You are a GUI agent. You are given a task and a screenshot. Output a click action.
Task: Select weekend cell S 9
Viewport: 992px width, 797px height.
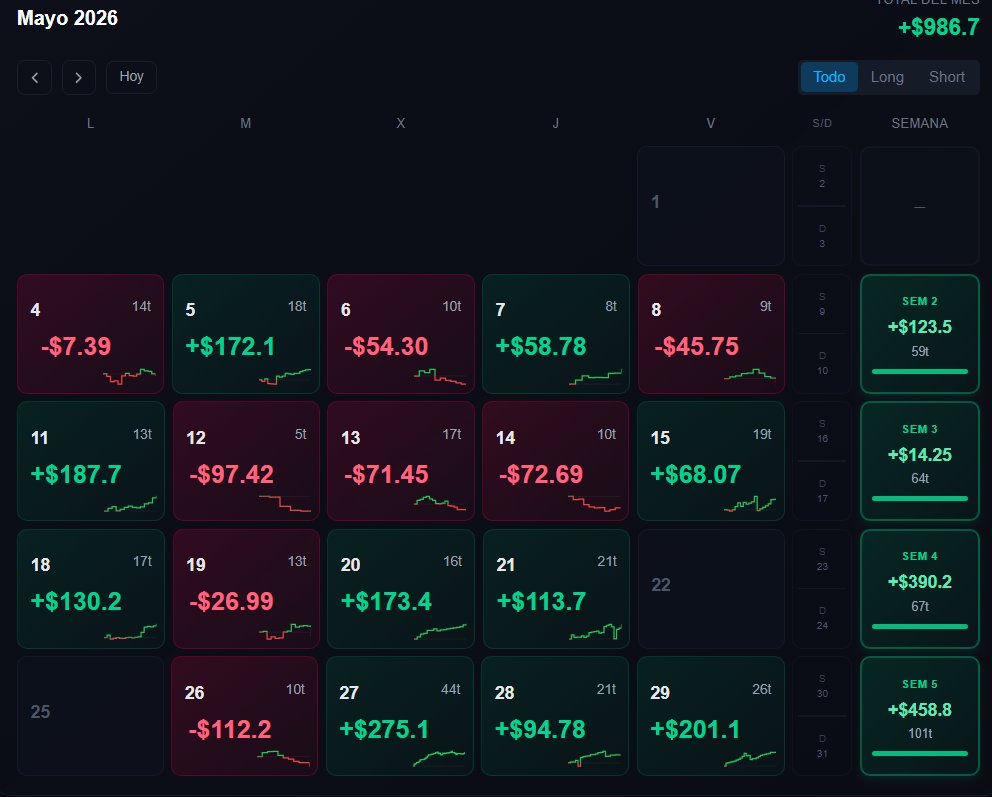(x=822, y=304)
